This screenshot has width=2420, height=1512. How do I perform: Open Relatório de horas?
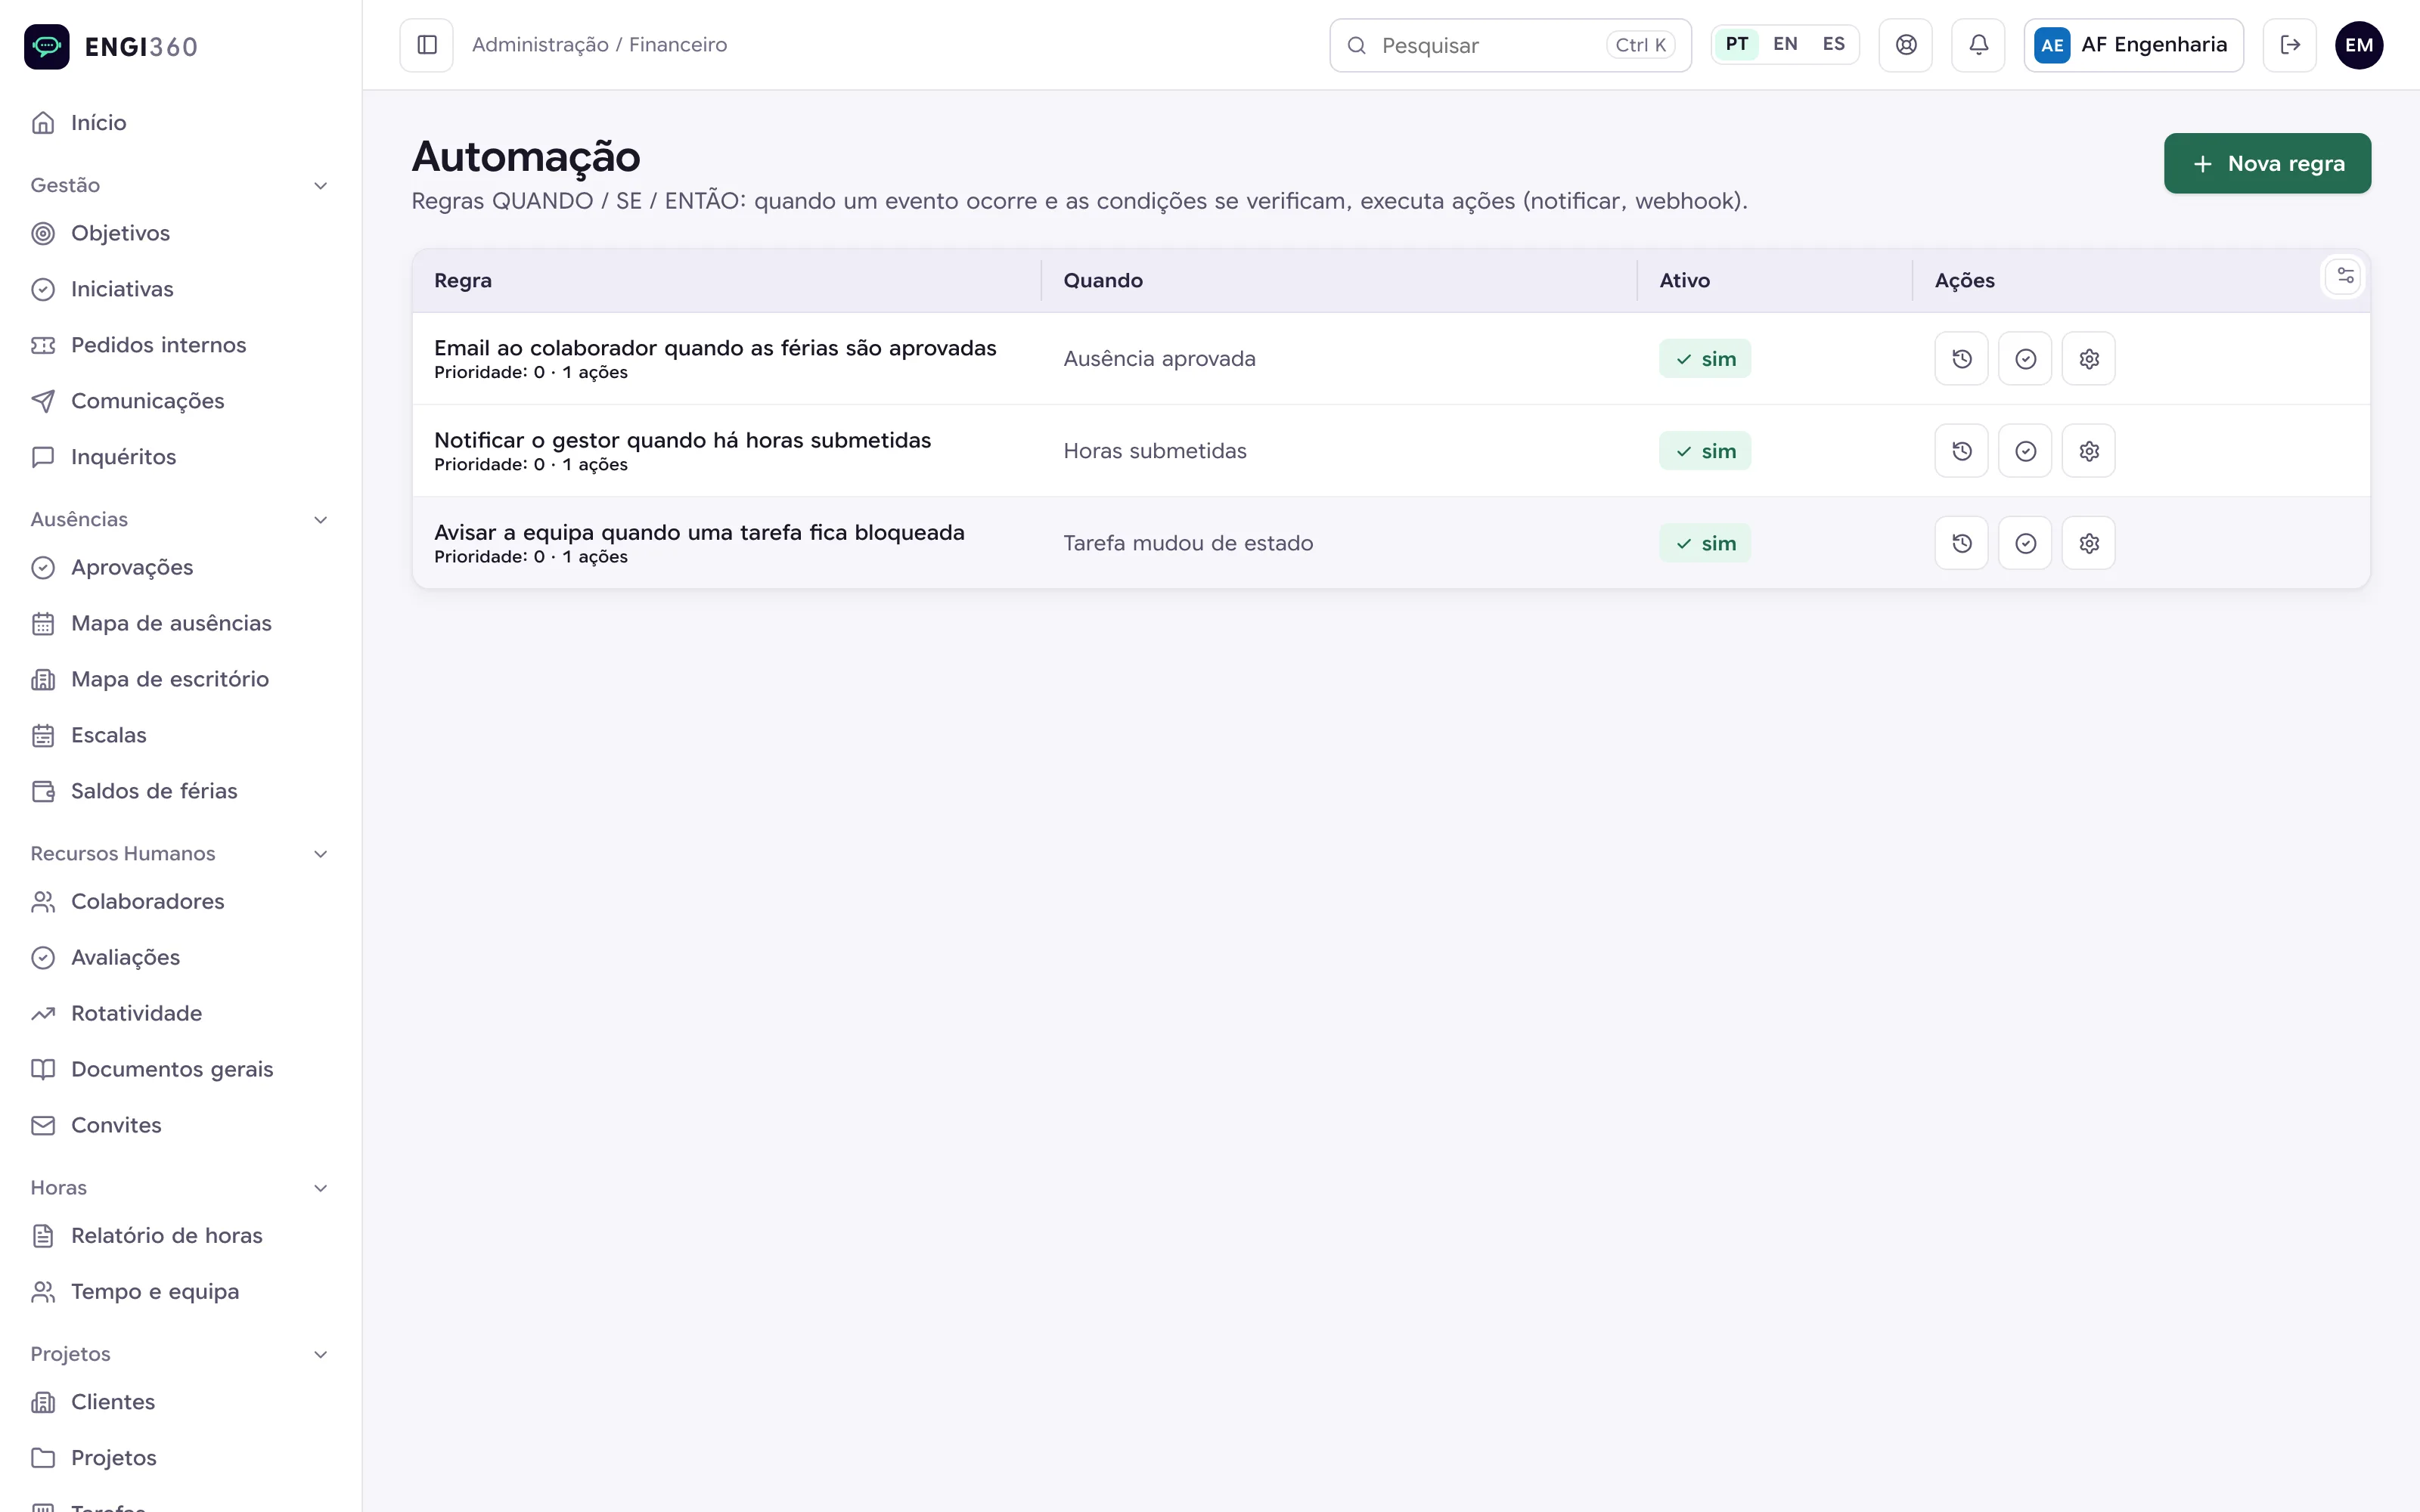[x=180, y=1235]
